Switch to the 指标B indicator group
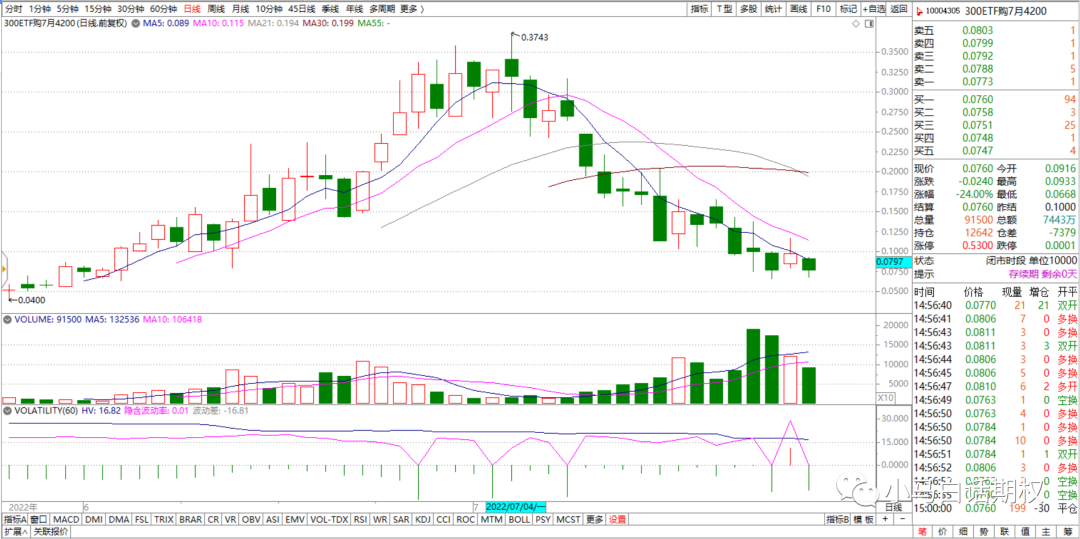Viewport: 1080px width, 539px height. [x=837, y=519]
